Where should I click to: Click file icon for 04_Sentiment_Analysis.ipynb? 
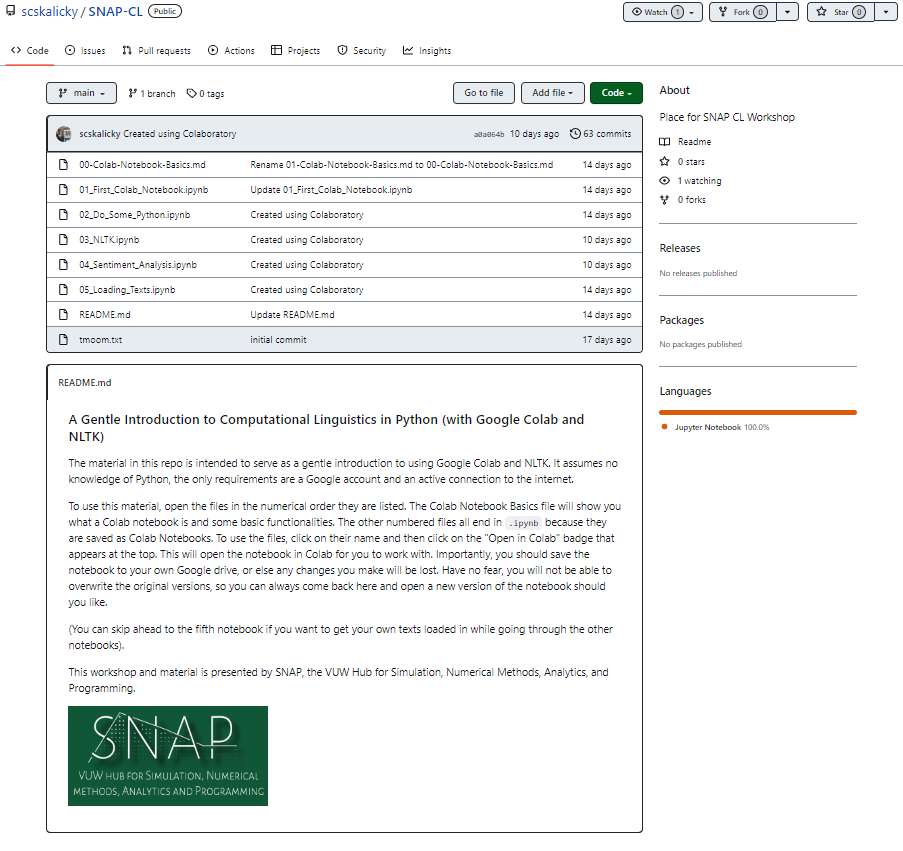tap(63, 265)
